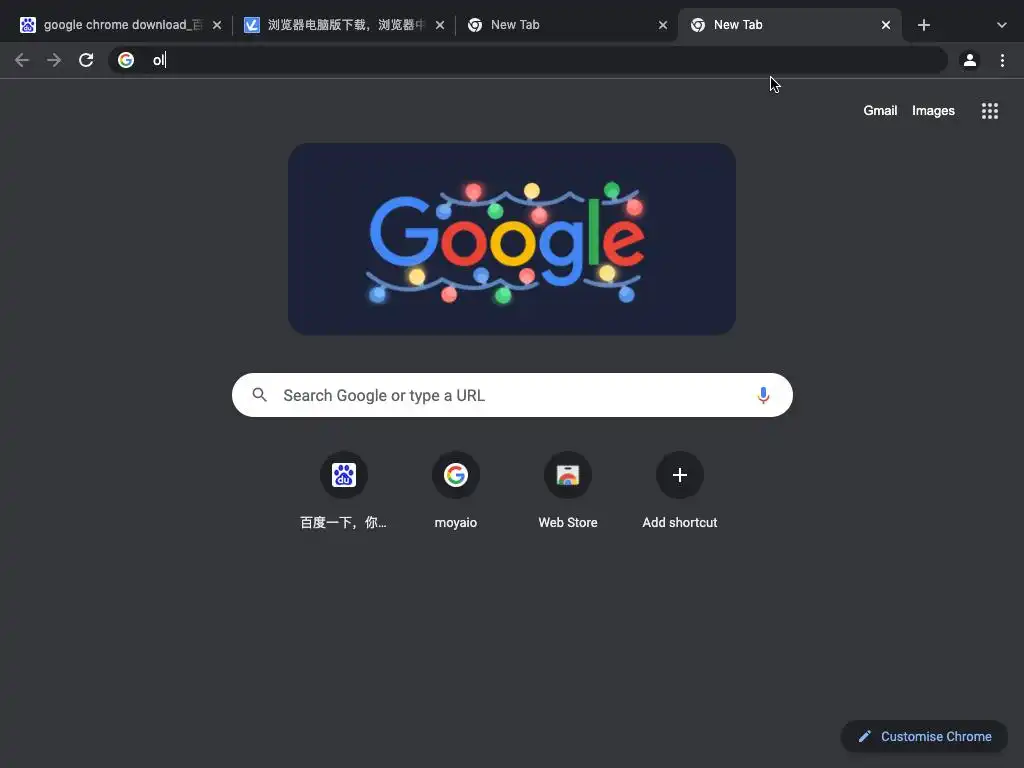Screen dimensions: 1024x768
Task: Close the google chrome download tab
Action: 217,25
